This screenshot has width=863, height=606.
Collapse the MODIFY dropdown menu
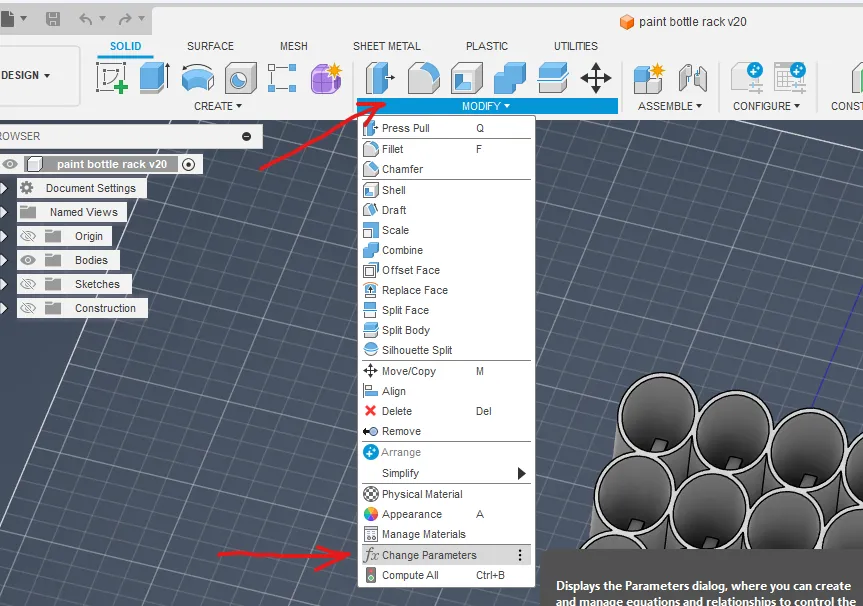pos(487,106)
